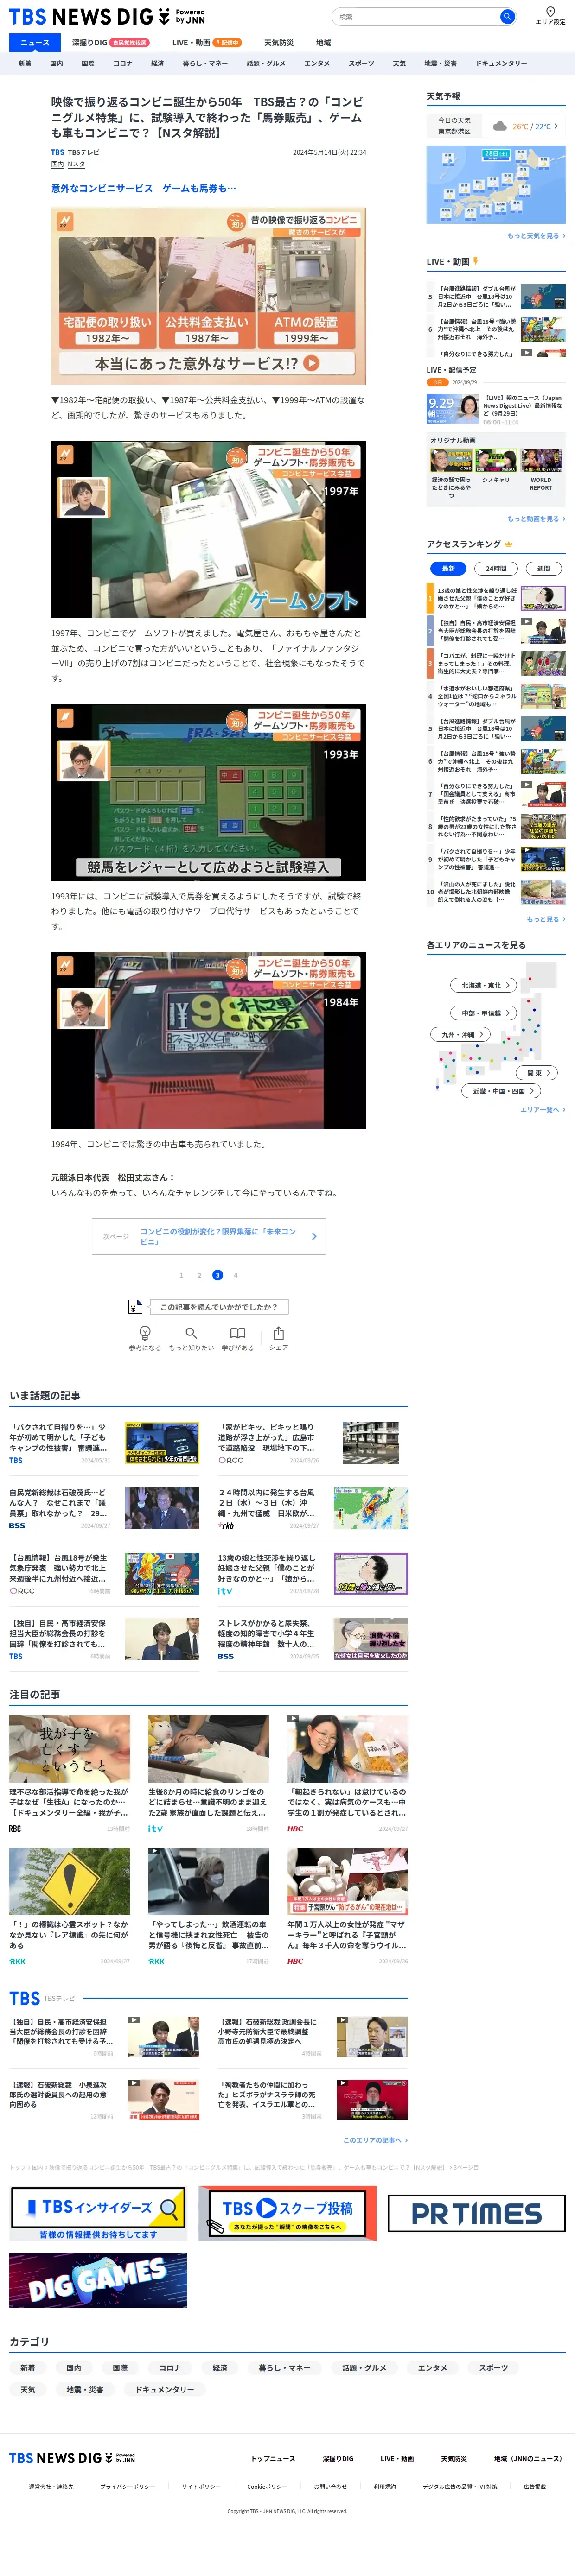Click the 国内 breadcrumb tag under byline
Screen dimensions: 575x2576
click(x=57, y=164)
